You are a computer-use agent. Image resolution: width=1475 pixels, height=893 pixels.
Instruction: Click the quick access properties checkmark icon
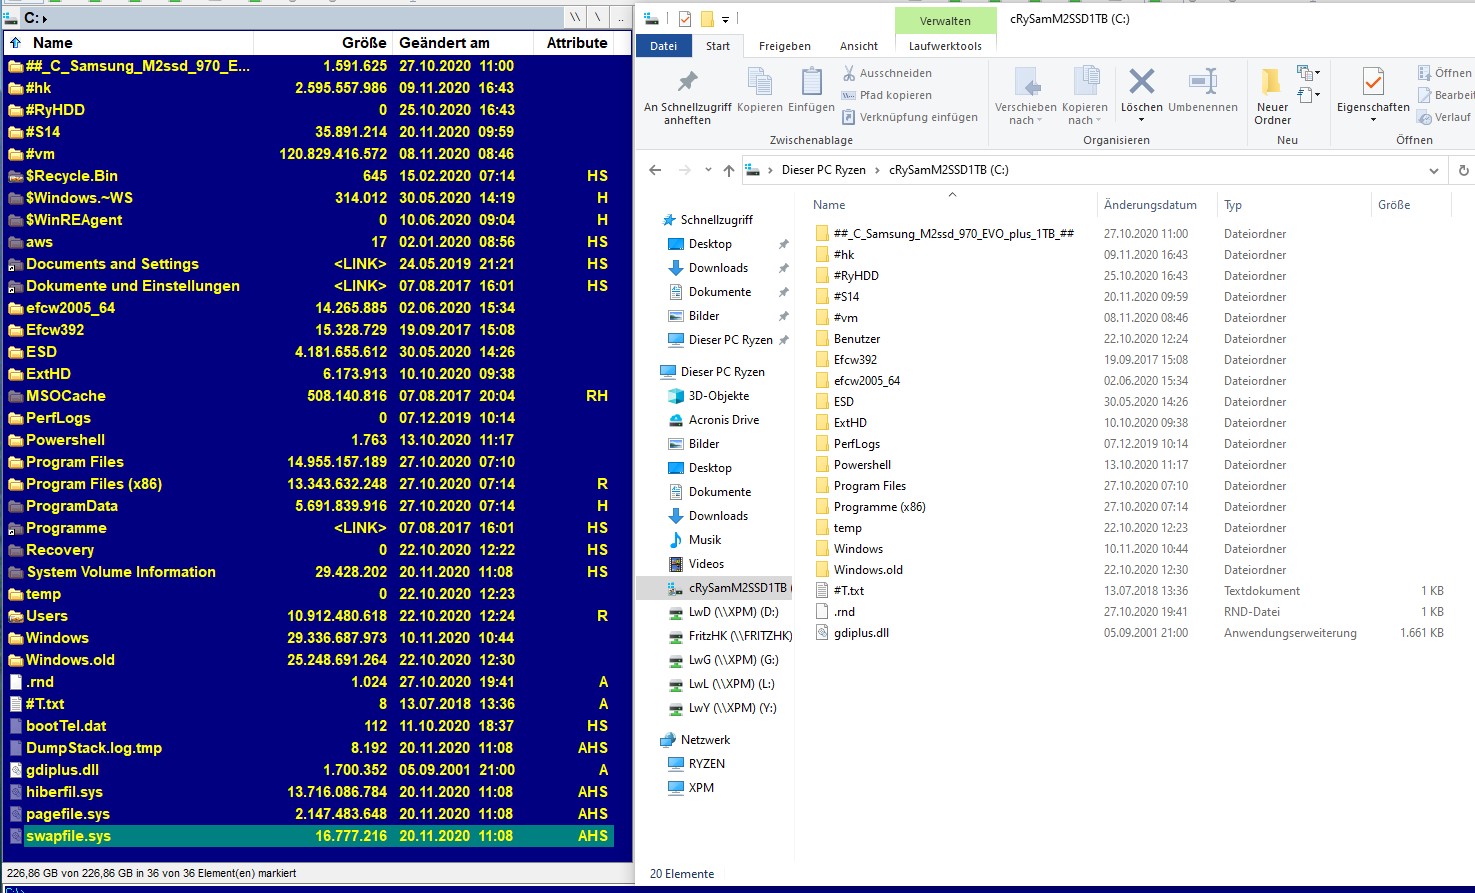[x=685, y=19]
